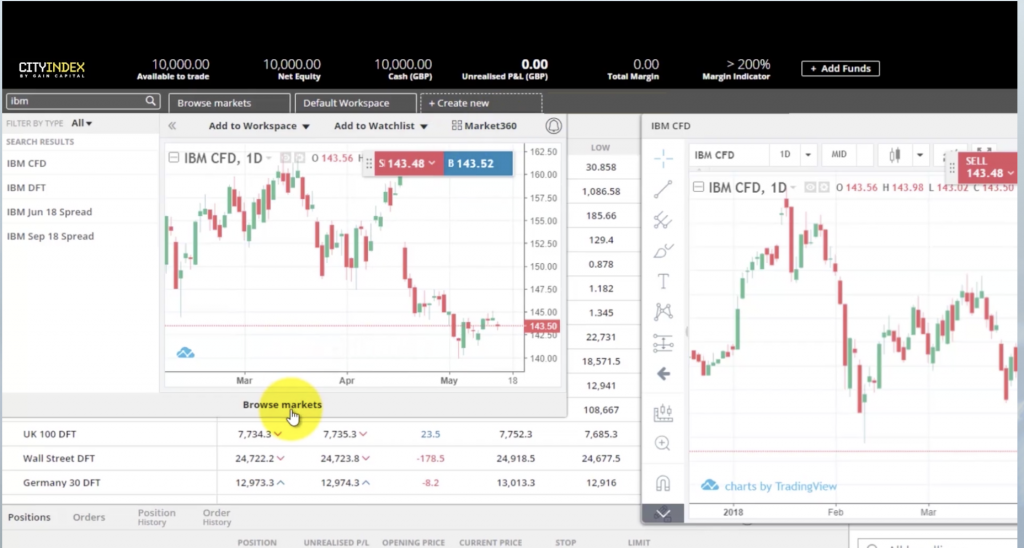Click the price alert bell icon

553,126
